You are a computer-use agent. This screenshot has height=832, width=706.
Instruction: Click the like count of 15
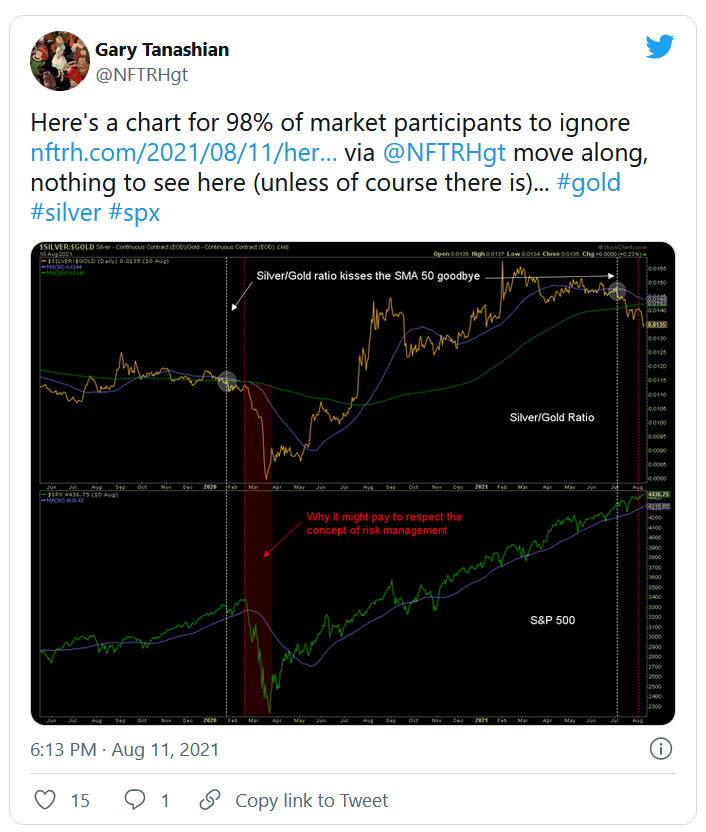(80, 800)
